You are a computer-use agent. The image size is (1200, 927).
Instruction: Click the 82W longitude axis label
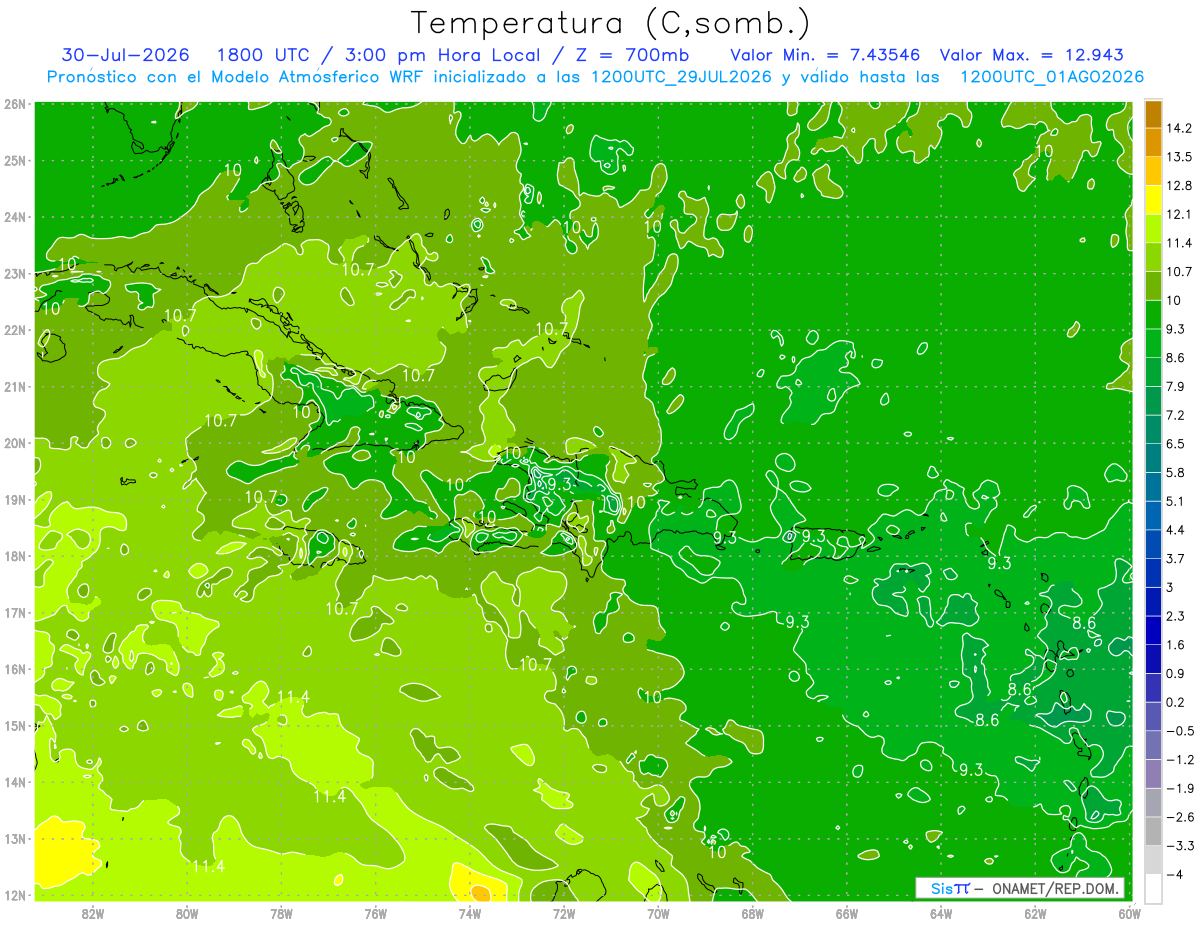[93, 914]
